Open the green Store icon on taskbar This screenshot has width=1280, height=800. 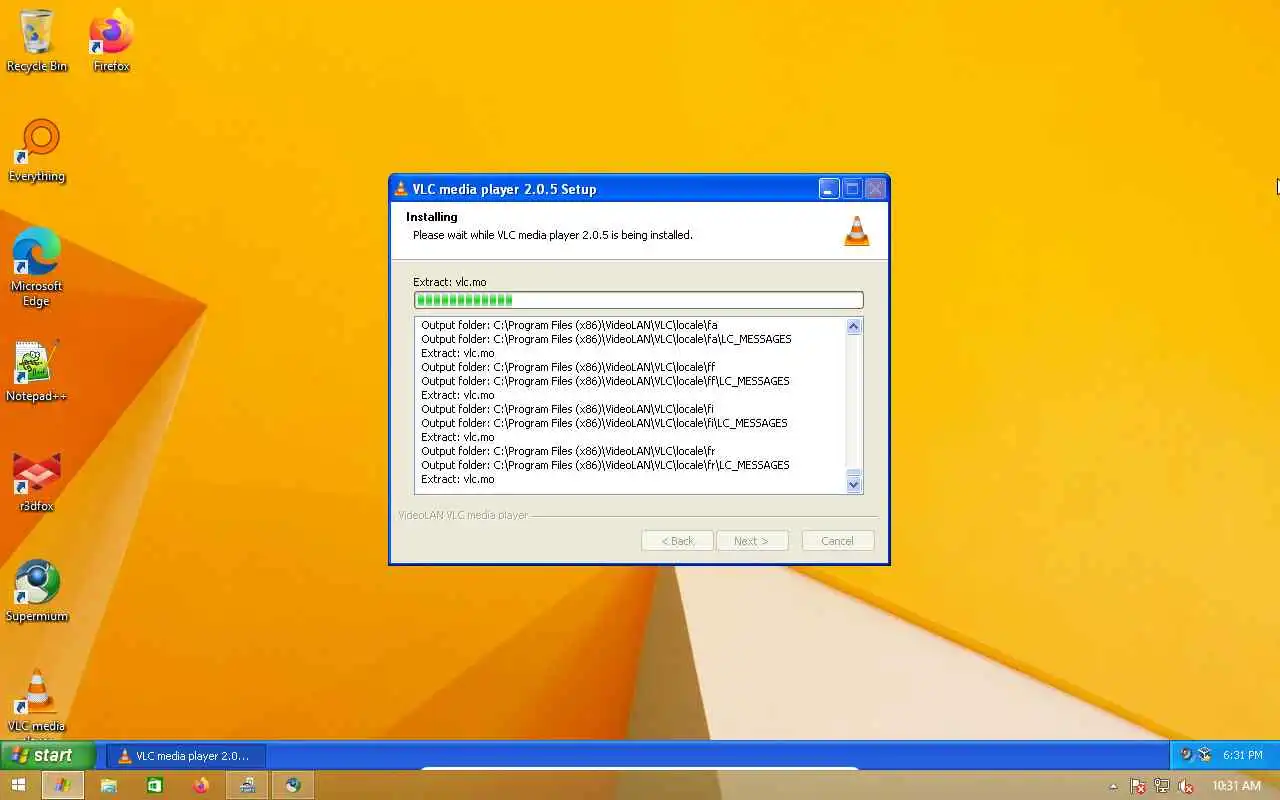point(154,786)
